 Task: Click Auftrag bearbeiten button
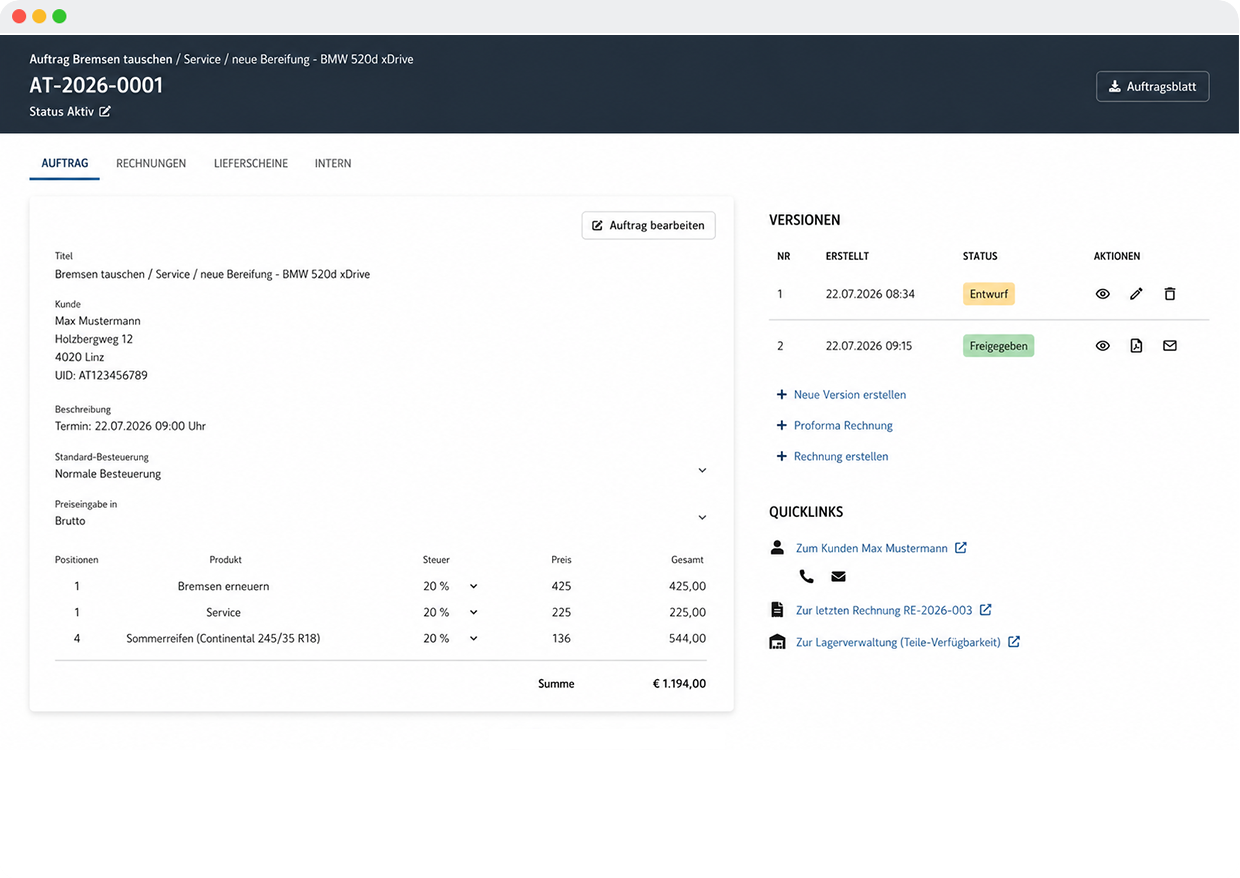tap(649, 225)
